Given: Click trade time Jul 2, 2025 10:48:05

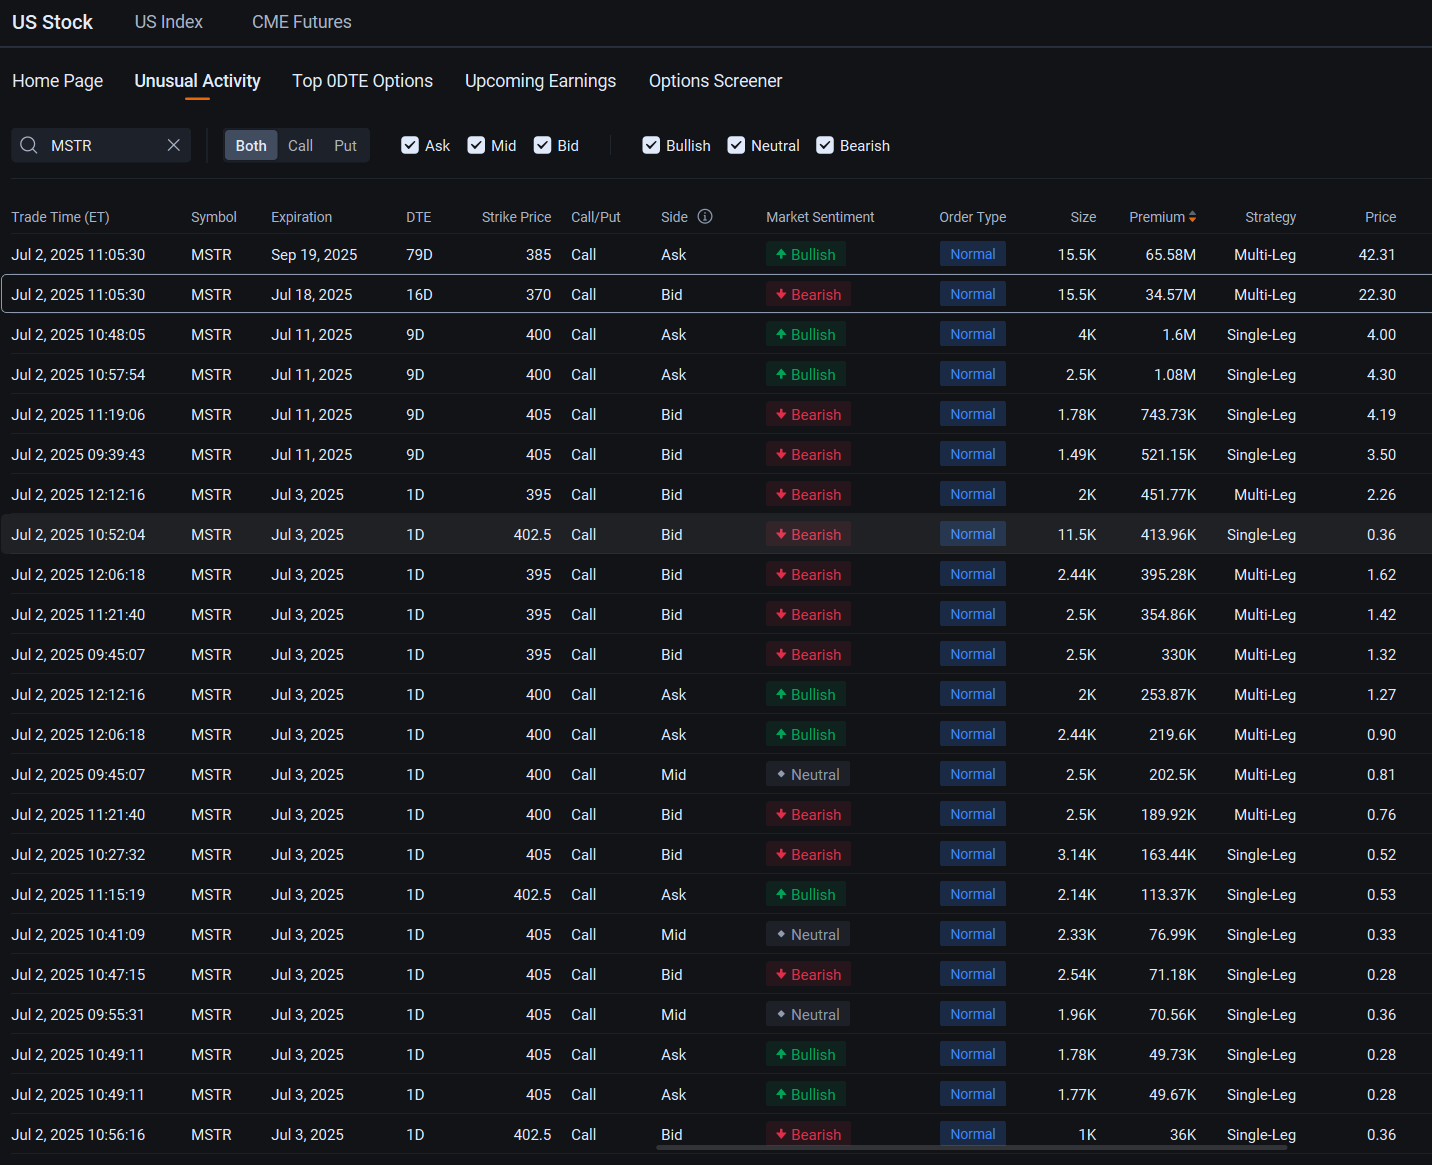Looking at the screenshot, I should pyautogui.click(x=78, y=335).
